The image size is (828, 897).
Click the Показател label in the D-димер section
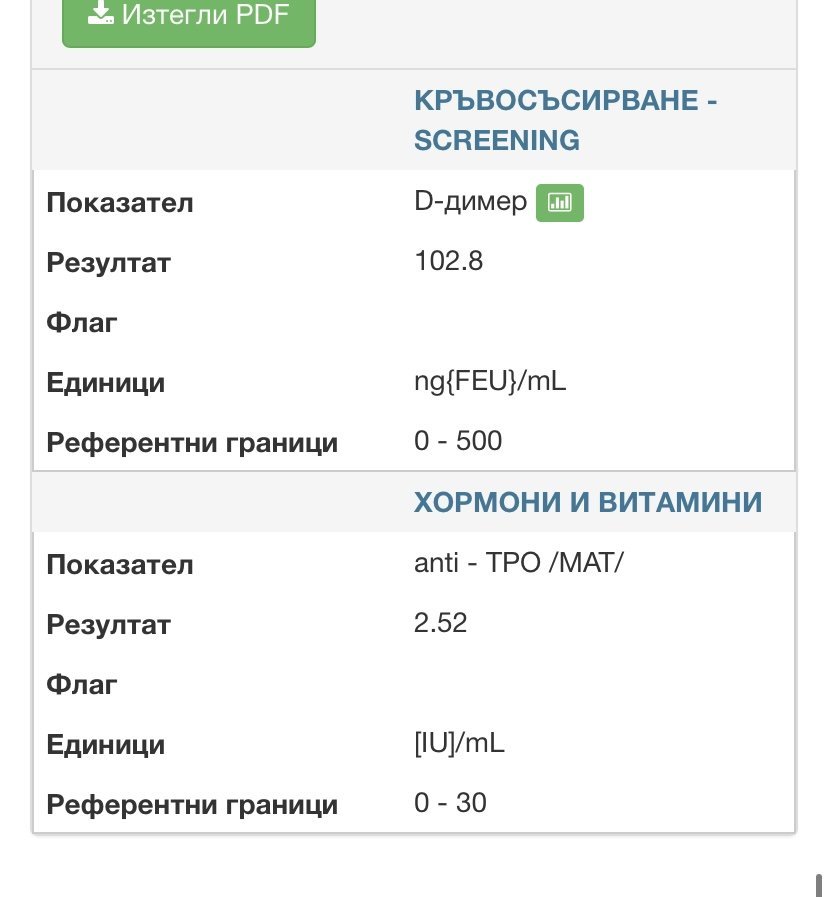coord(120,203)
